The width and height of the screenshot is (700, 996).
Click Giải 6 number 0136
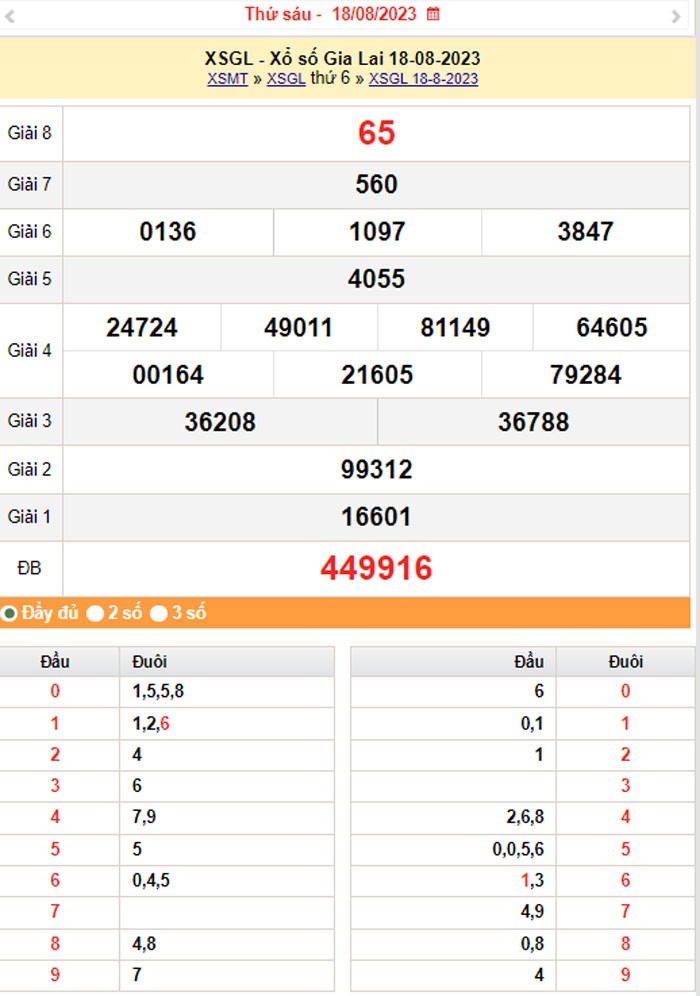pyautogui.click(x=168, y=232)
